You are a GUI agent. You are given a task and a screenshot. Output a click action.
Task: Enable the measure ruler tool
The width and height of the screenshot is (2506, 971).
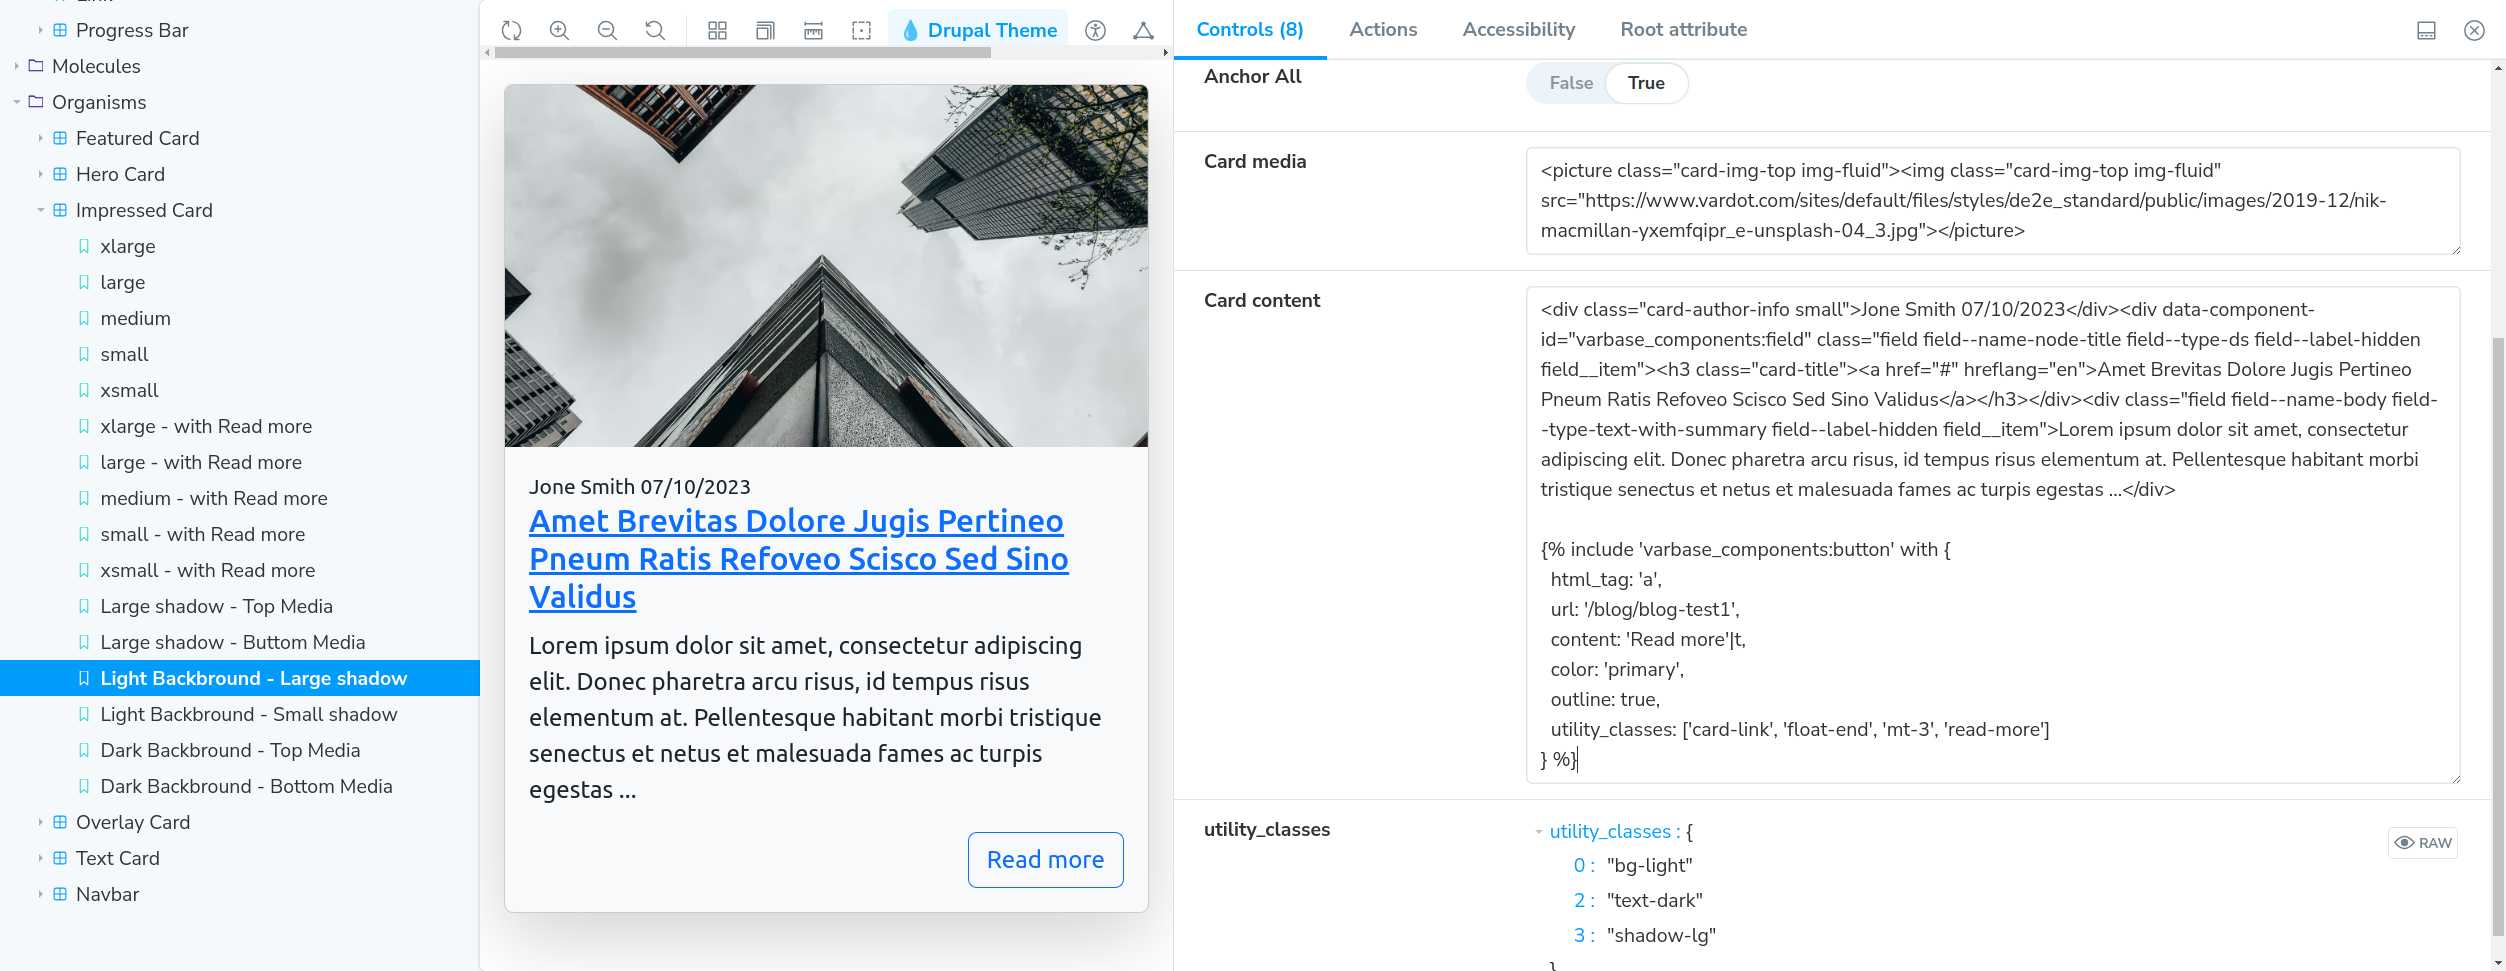tap(813, 30)
